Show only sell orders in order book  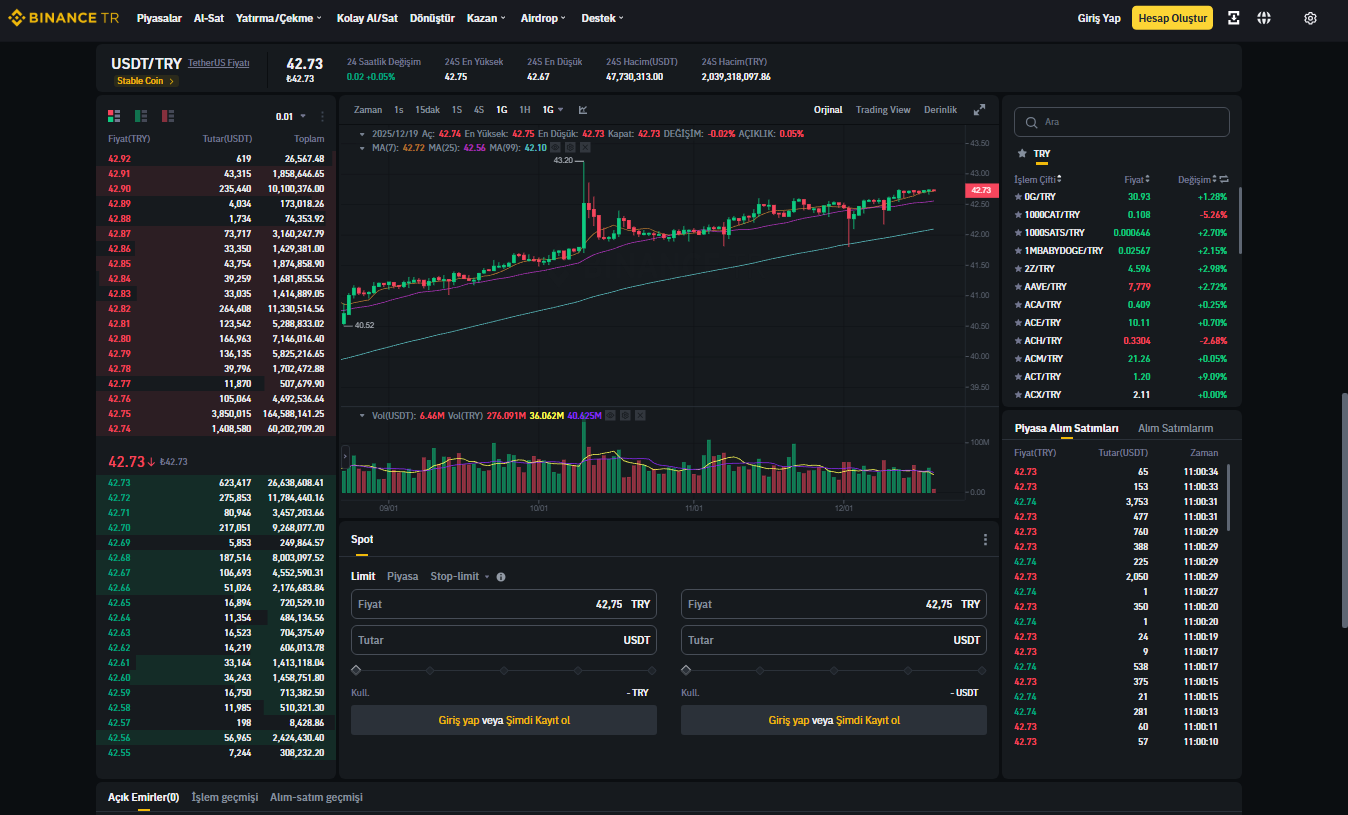pyautogui.click(x=168, y=116)
